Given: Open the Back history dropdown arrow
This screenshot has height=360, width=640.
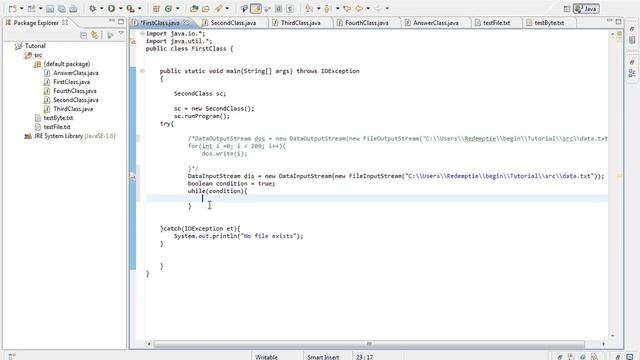Looking at the screenshot, I should [x=368, y=9].
